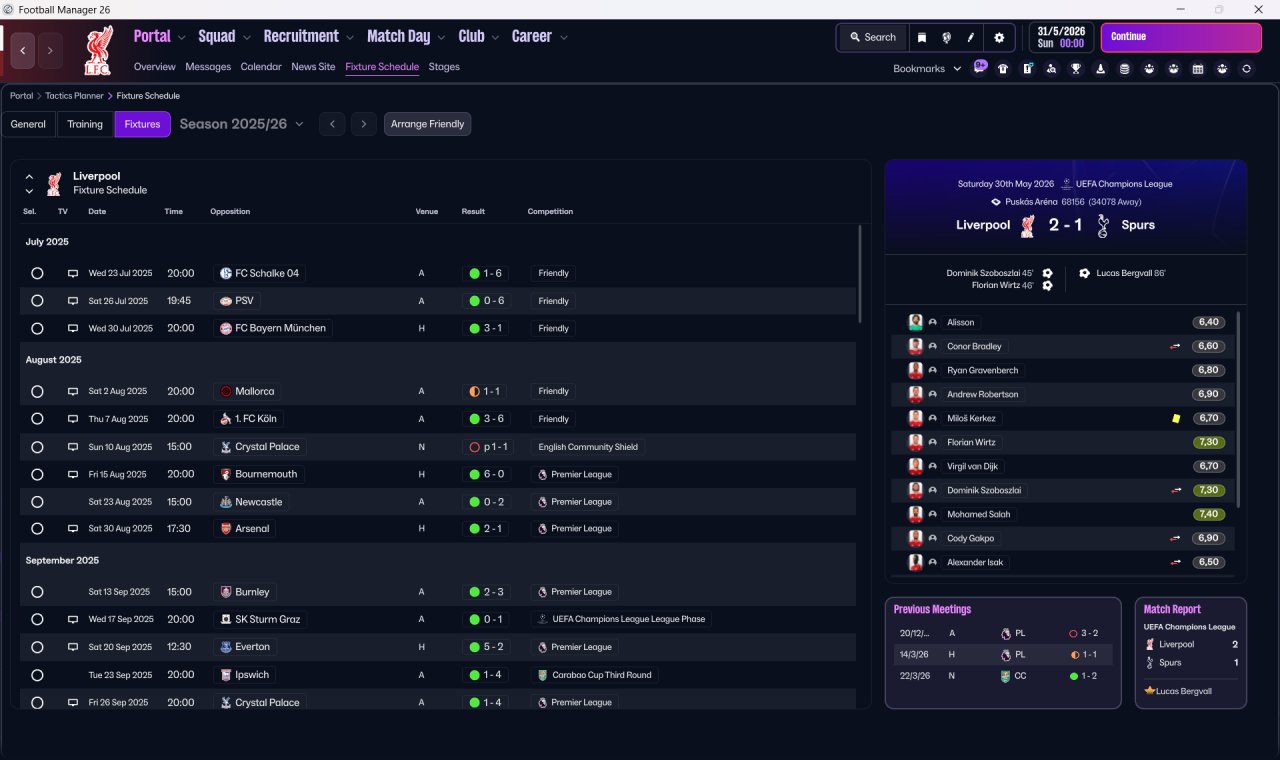
Task: Select the radio button for PSV fixture
Action: tap(37, 301)
